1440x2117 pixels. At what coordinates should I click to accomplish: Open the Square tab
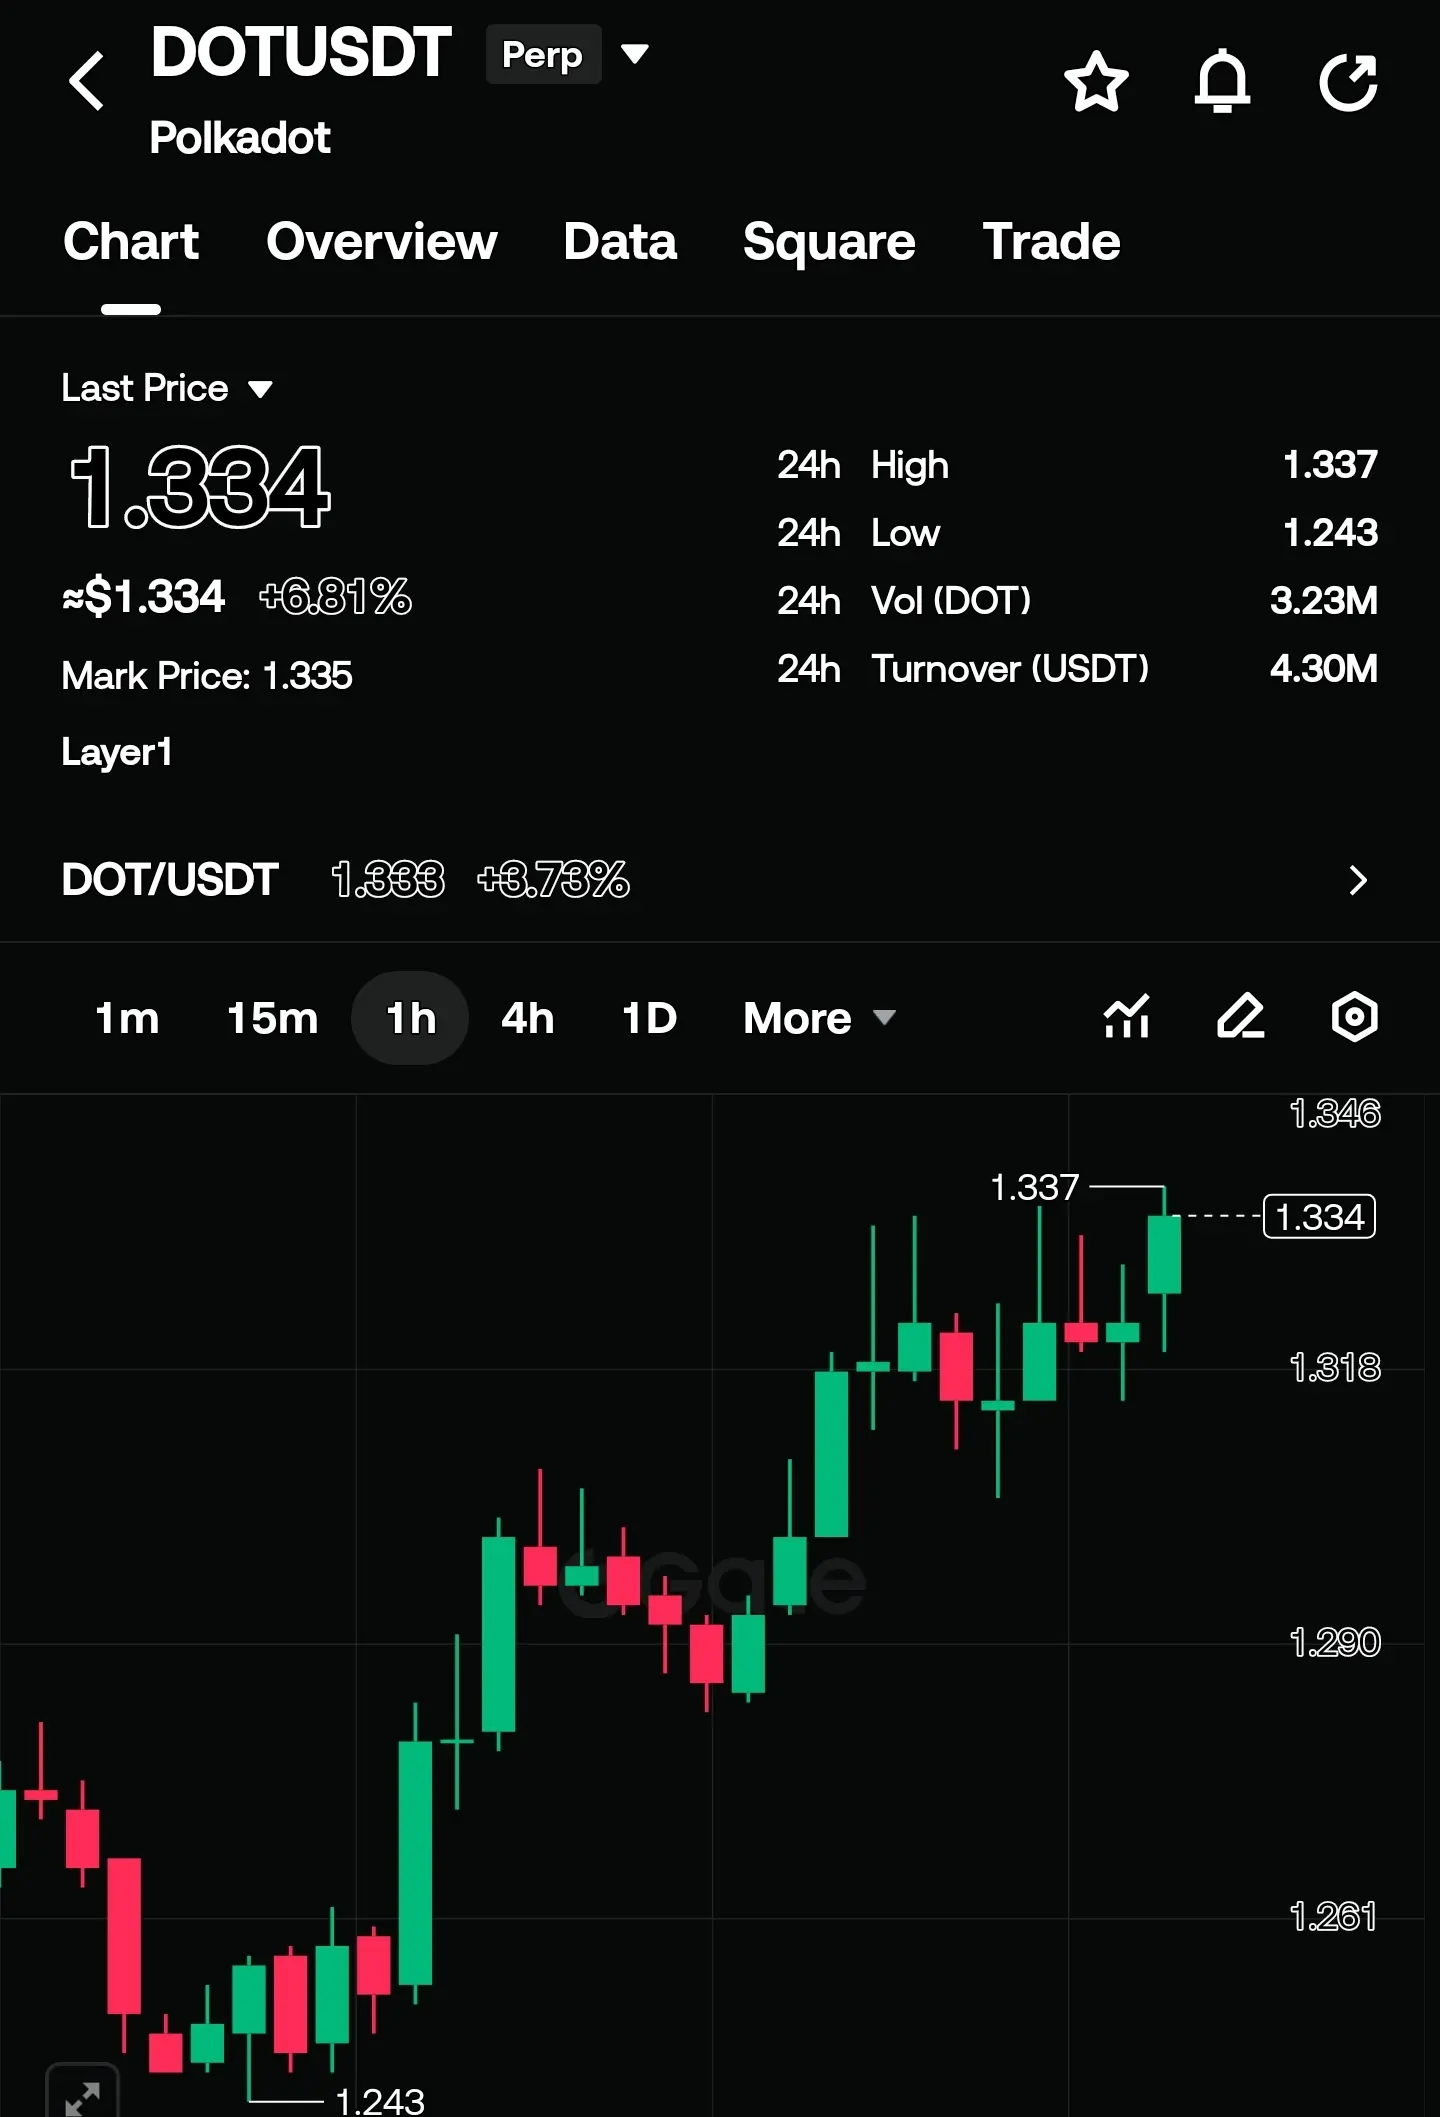point(829,242)
